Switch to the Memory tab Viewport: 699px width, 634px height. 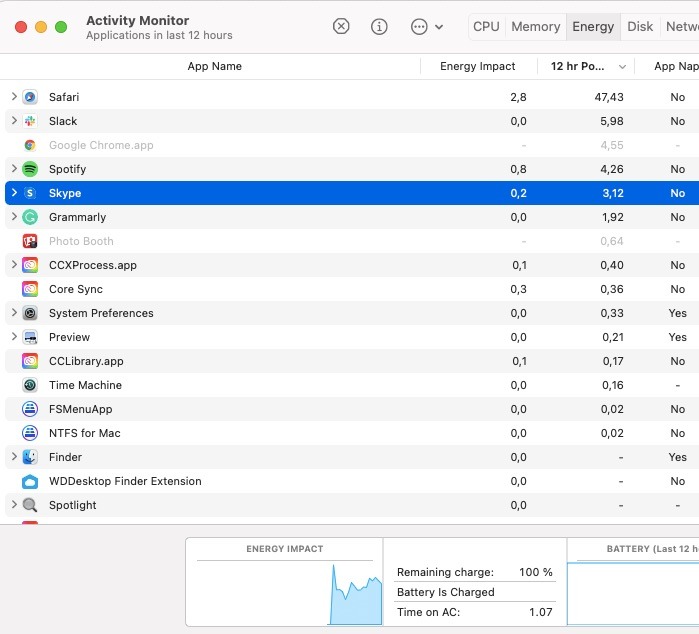point(535,27)
